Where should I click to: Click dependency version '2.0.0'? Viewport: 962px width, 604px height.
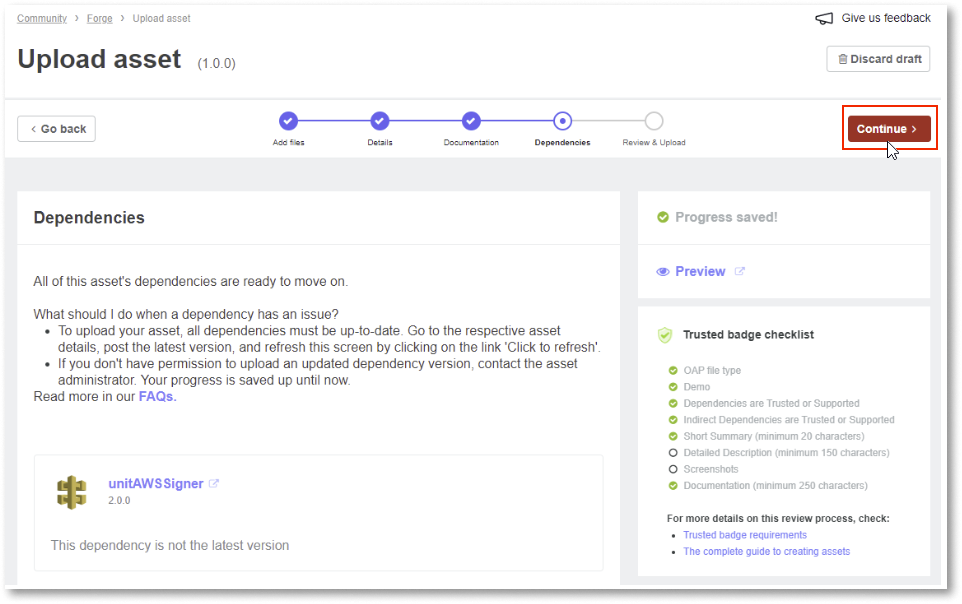tap(119, 500)
